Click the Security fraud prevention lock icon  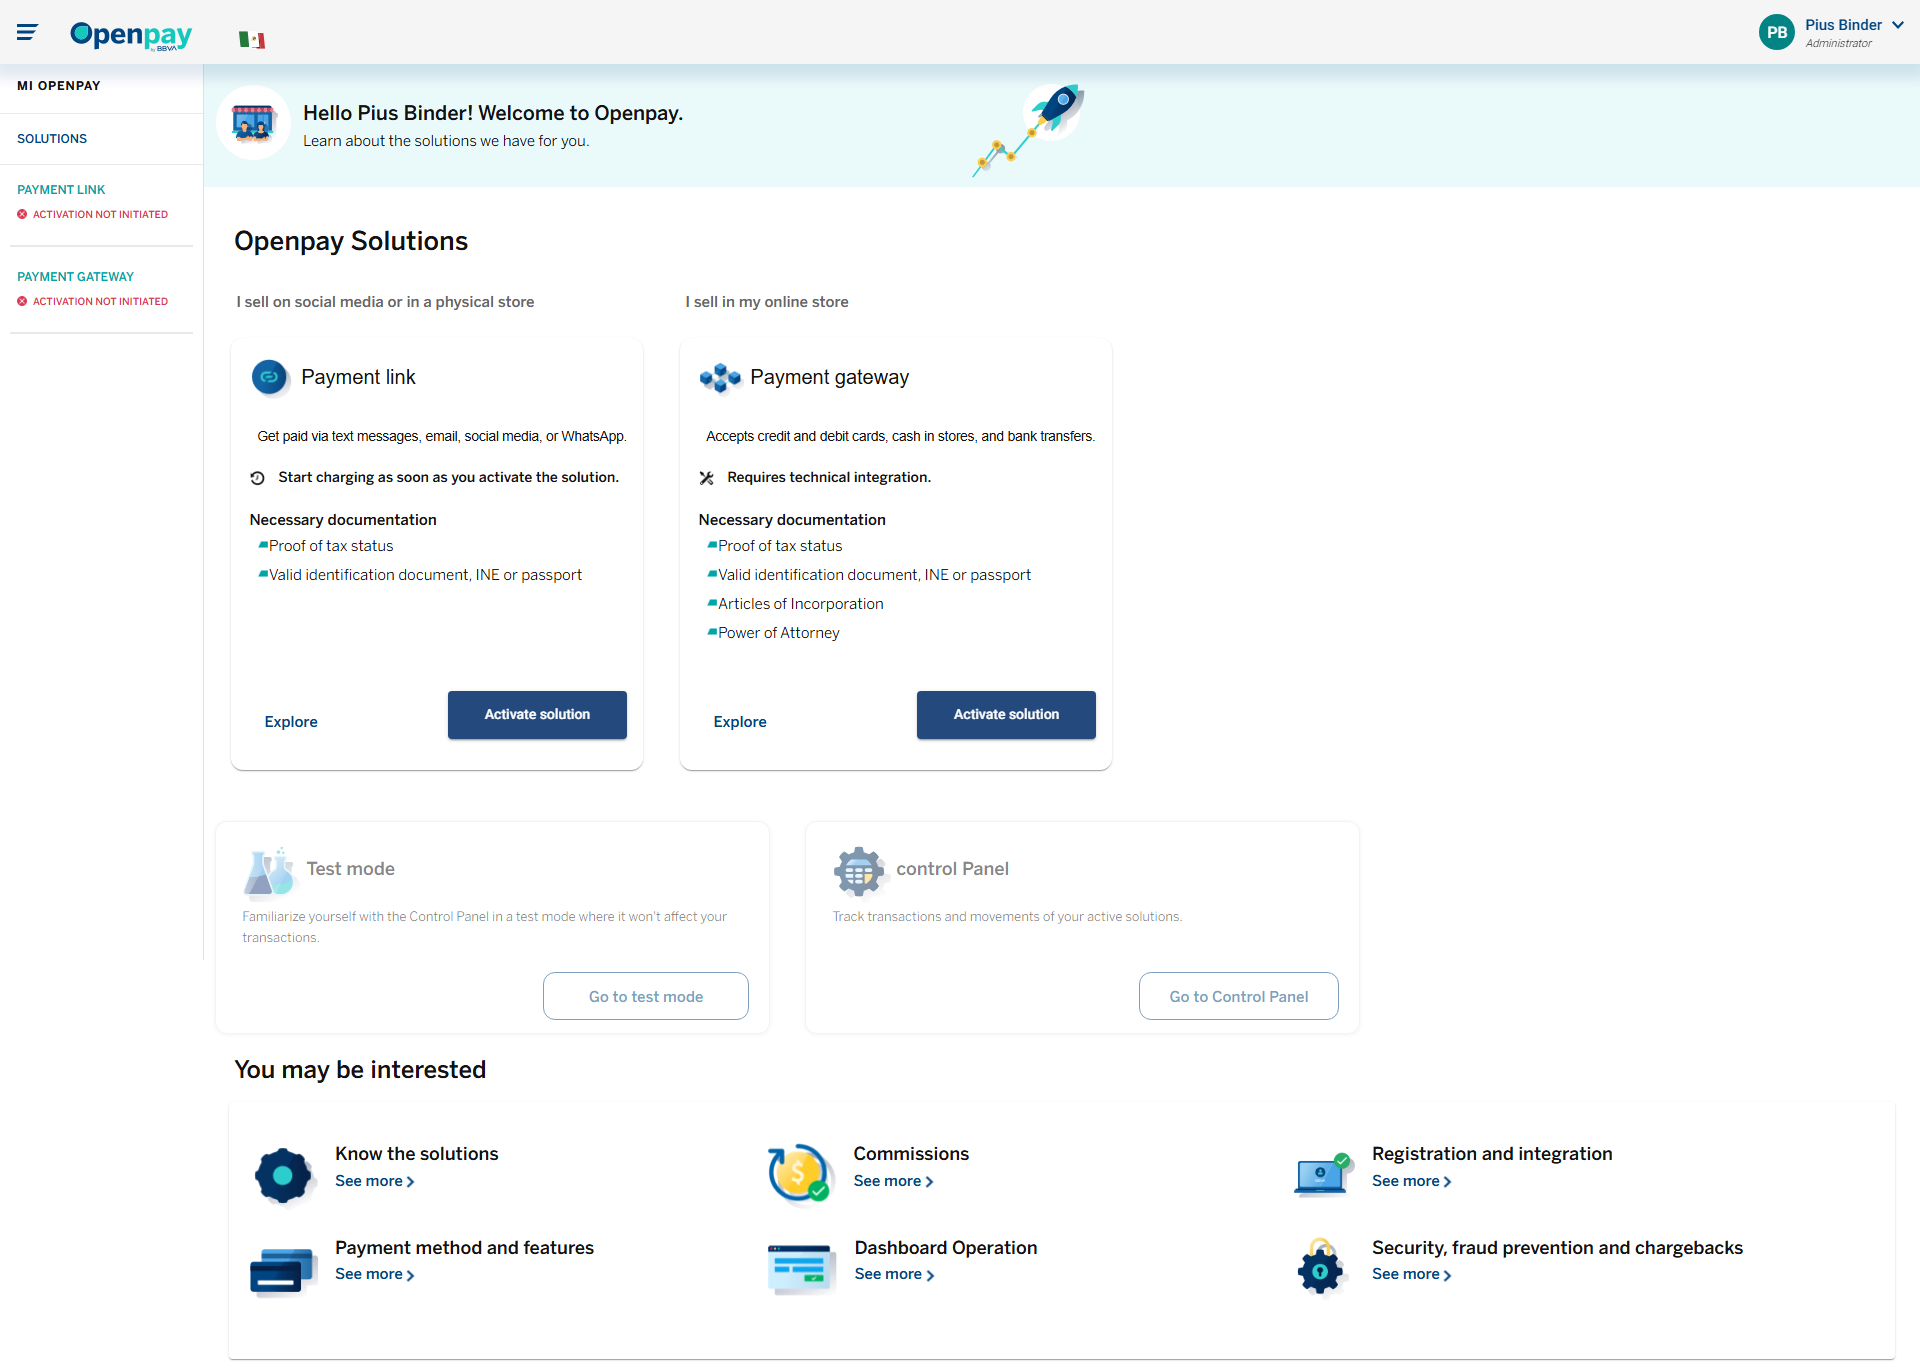1320,1267
